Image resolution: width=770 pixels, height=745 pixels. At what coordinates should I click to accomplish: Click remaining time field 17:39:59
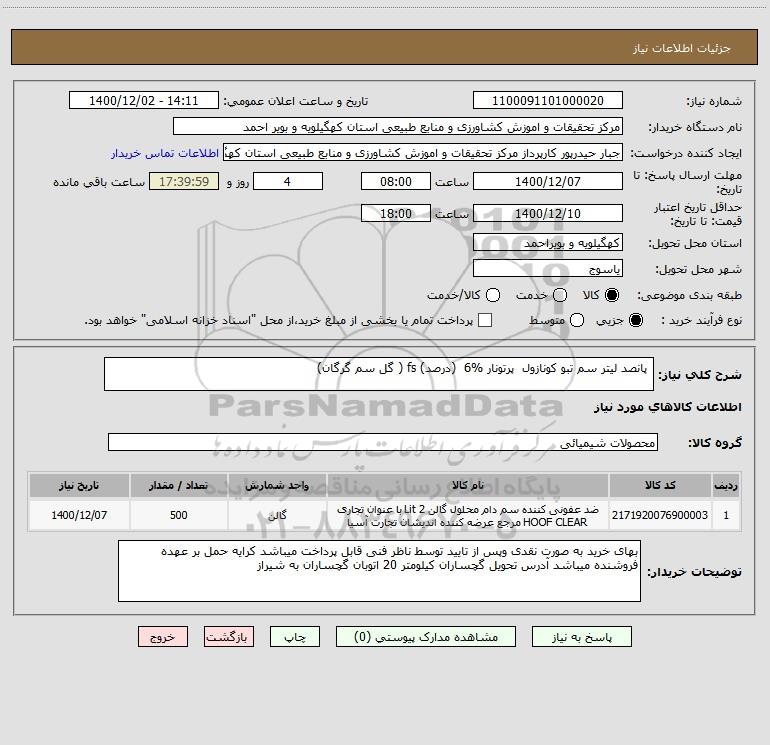[x=184, y=181]
